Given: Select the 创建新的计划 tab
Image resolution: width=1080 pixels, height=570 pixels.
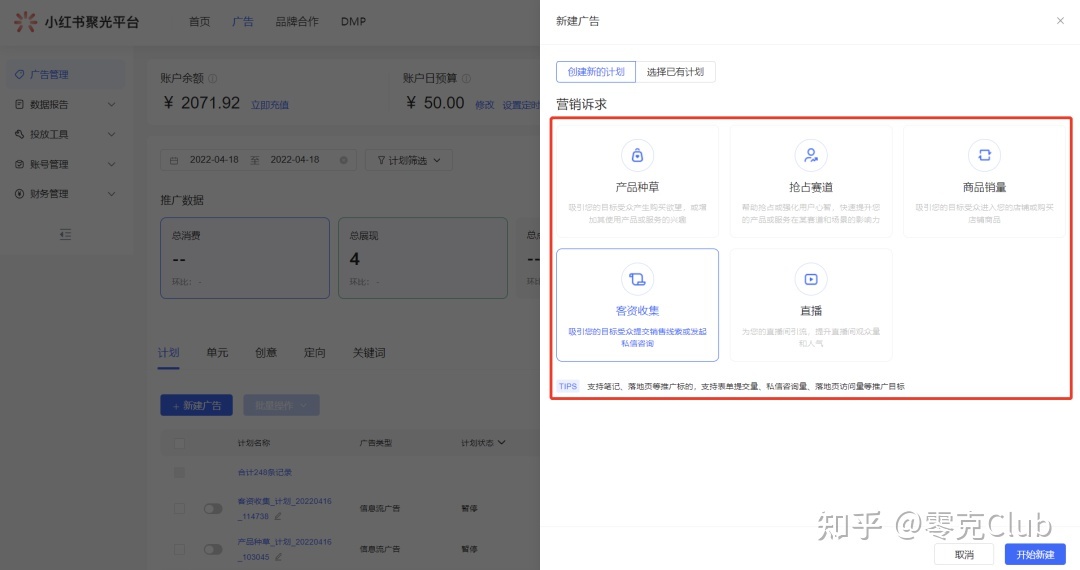Looking at the screenshot, I should pyautogui.click(x=596, y=72).
